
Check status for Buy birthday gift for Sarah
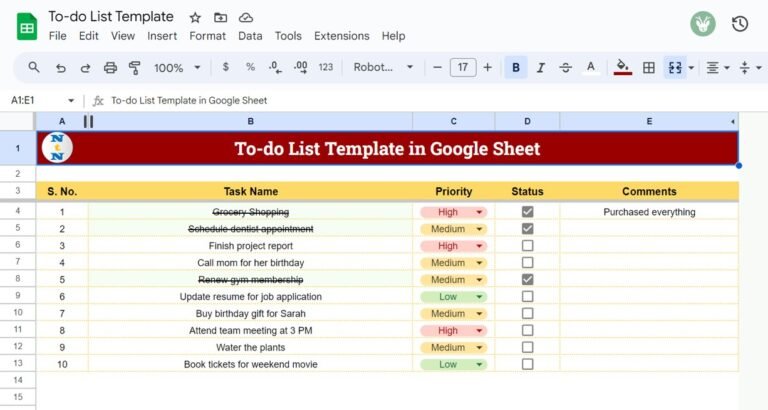[527, 313]
